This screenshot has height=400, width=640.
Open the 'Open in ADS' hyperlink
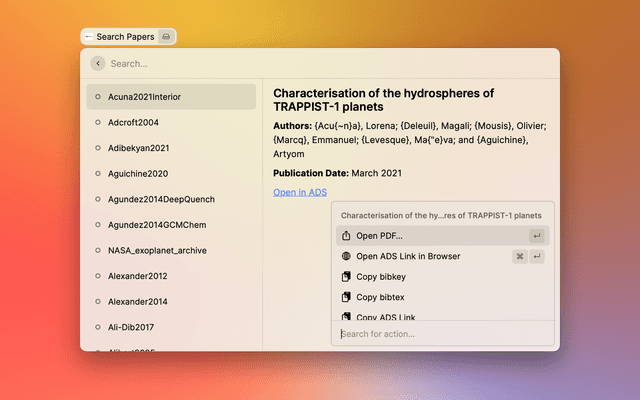click(x=300, y=192)
